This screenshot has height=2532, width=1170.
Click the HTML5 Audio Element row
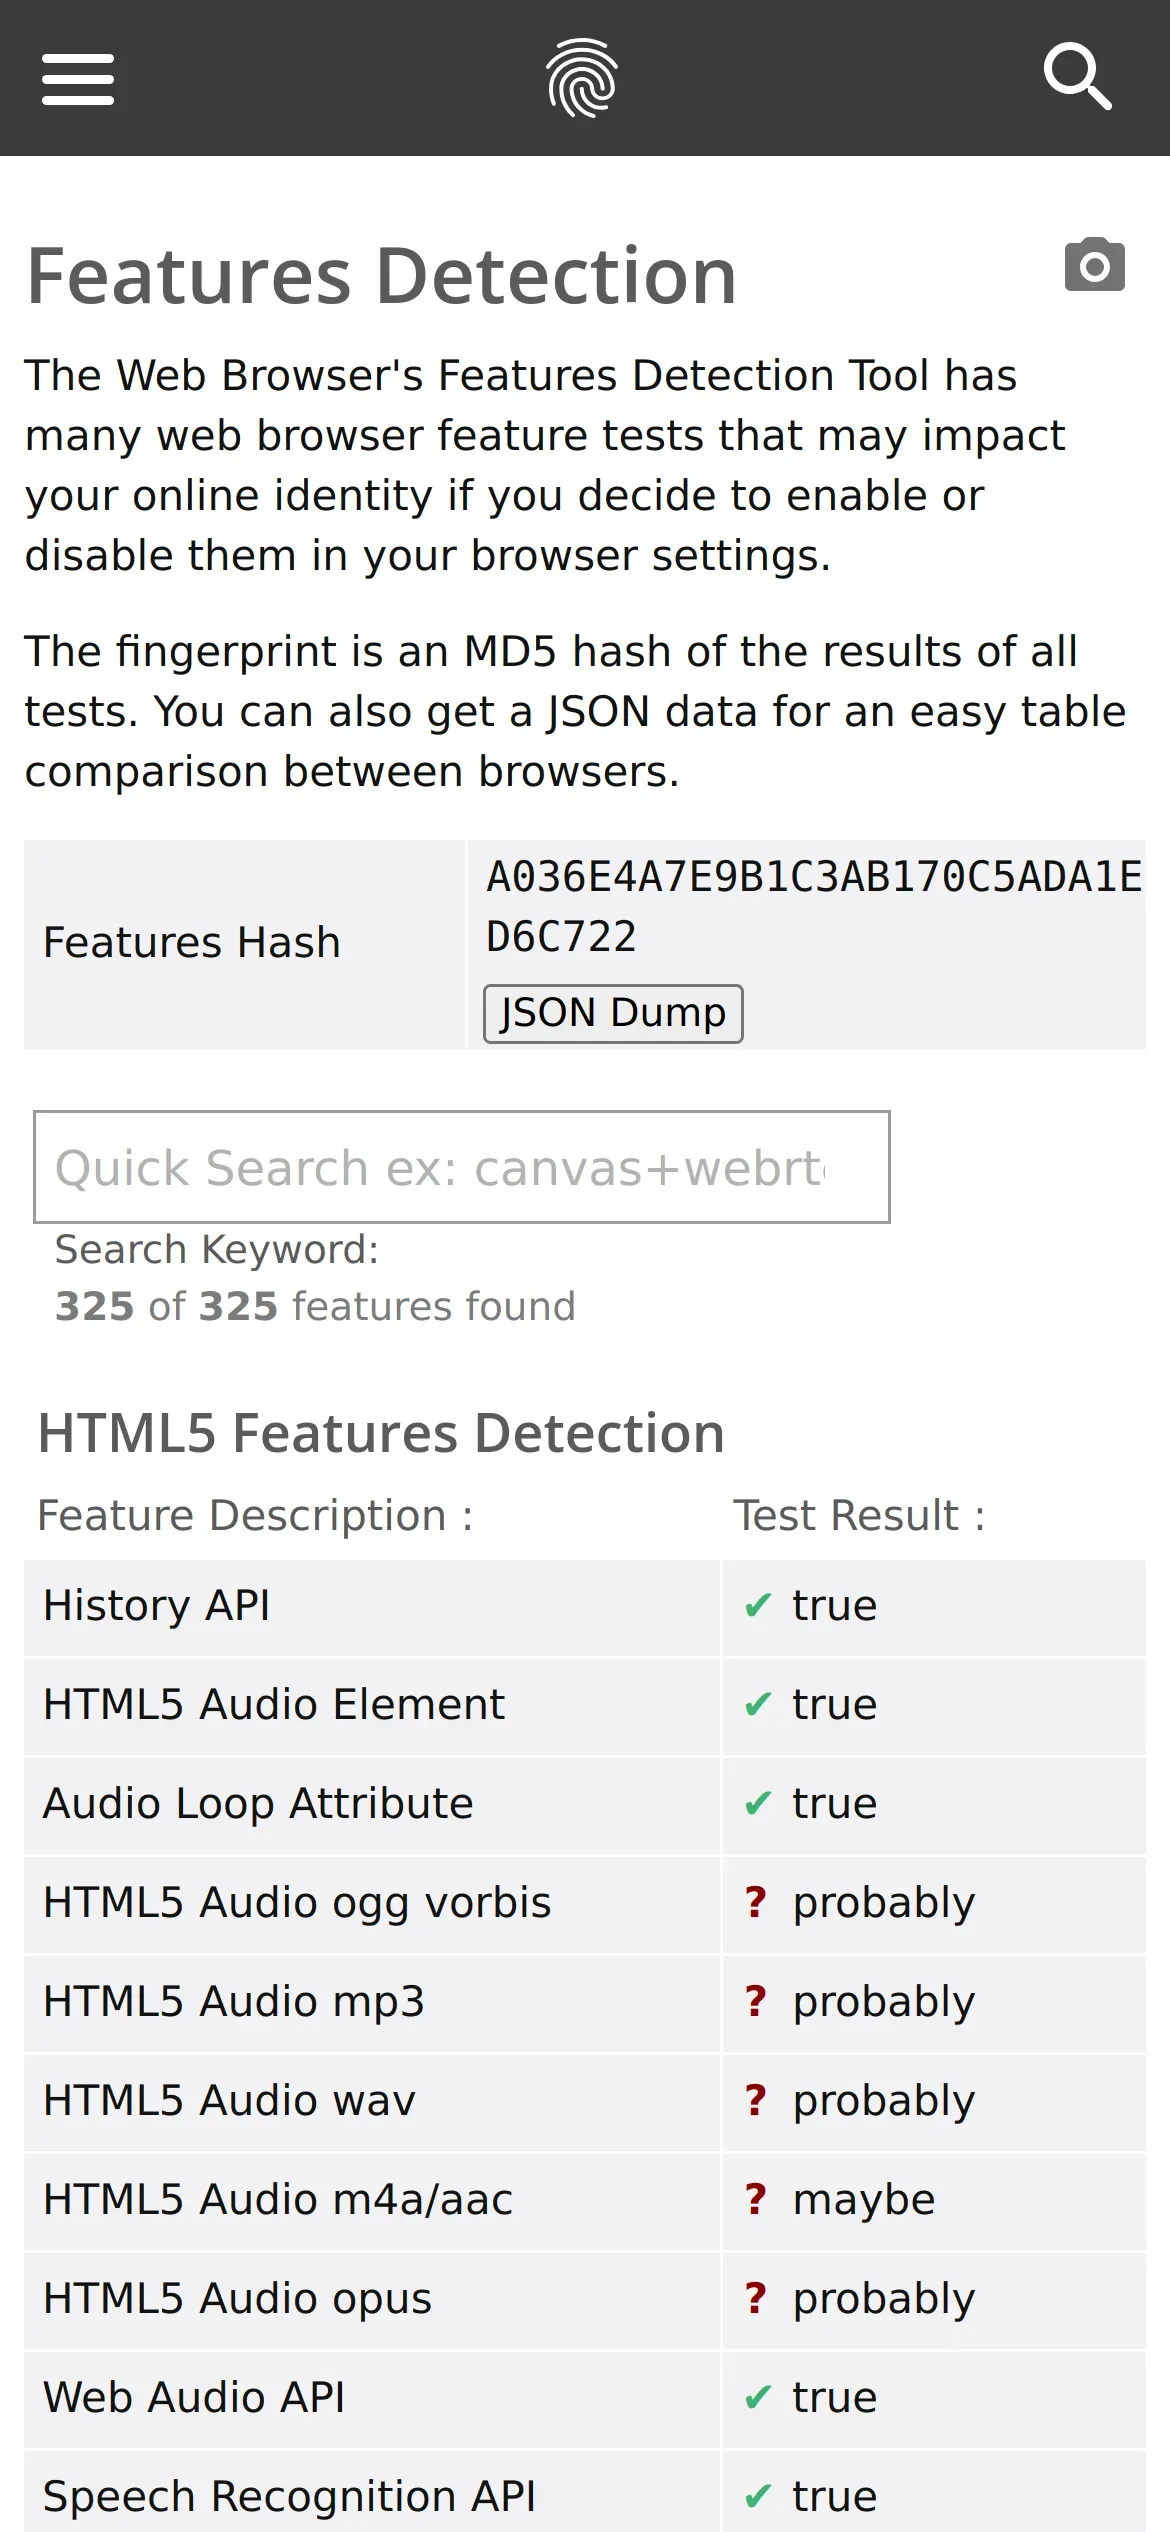click(x=274, y=1705)
